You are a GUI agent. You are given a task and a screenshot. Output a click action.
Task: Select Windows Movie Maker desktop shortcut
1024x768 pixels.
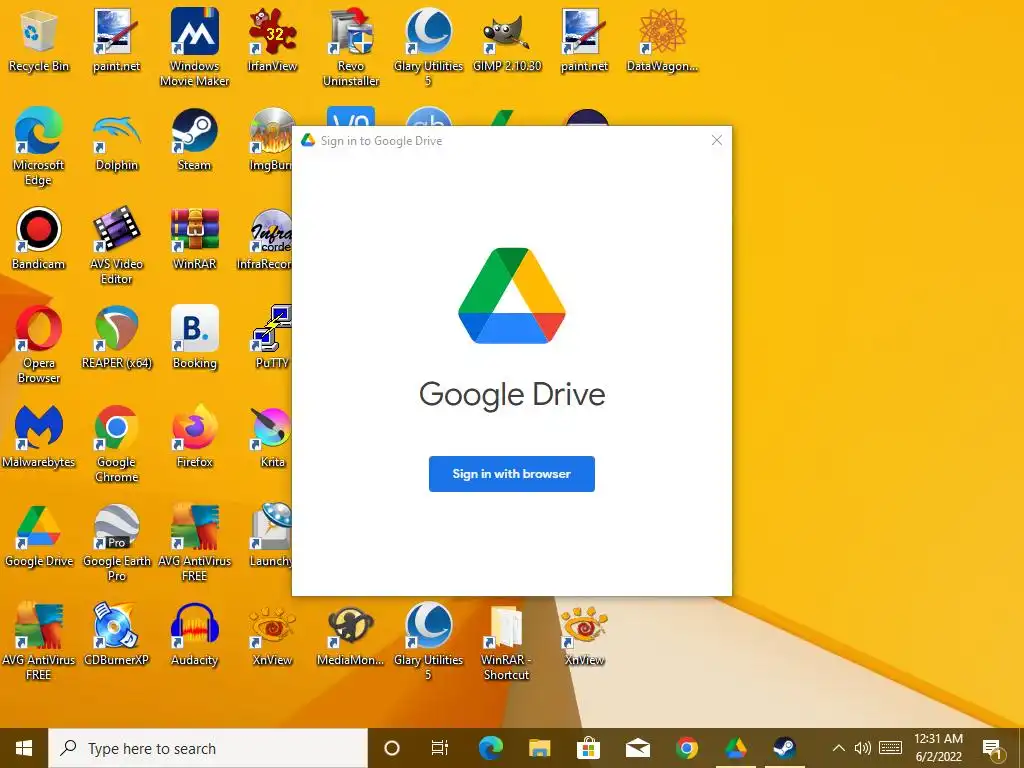tap(195, 47)
